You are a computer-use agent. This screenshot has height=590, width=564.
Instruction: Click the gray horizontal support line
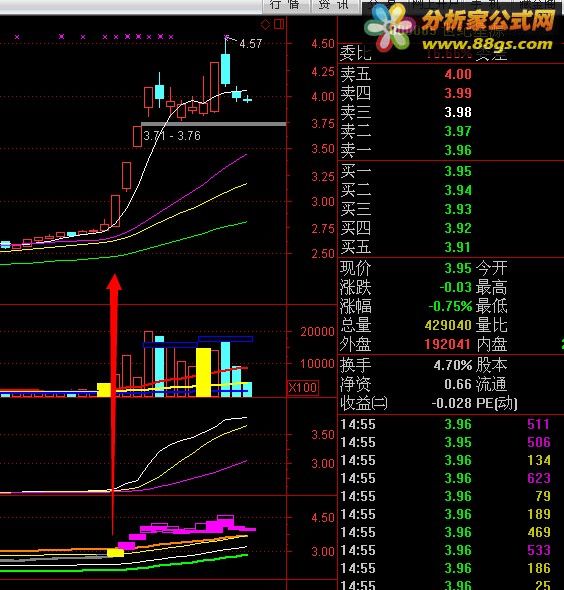tap(213, 123)
